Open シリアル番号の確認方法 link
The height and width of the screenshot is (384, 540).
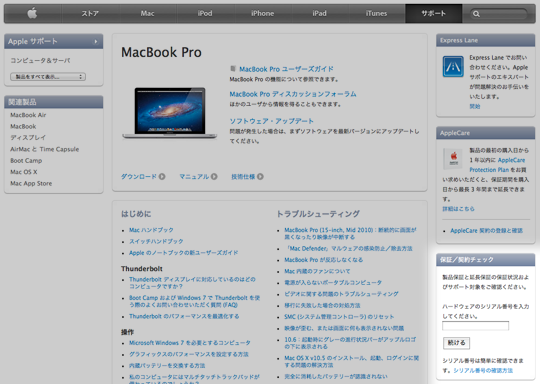[x=483, y=371]
